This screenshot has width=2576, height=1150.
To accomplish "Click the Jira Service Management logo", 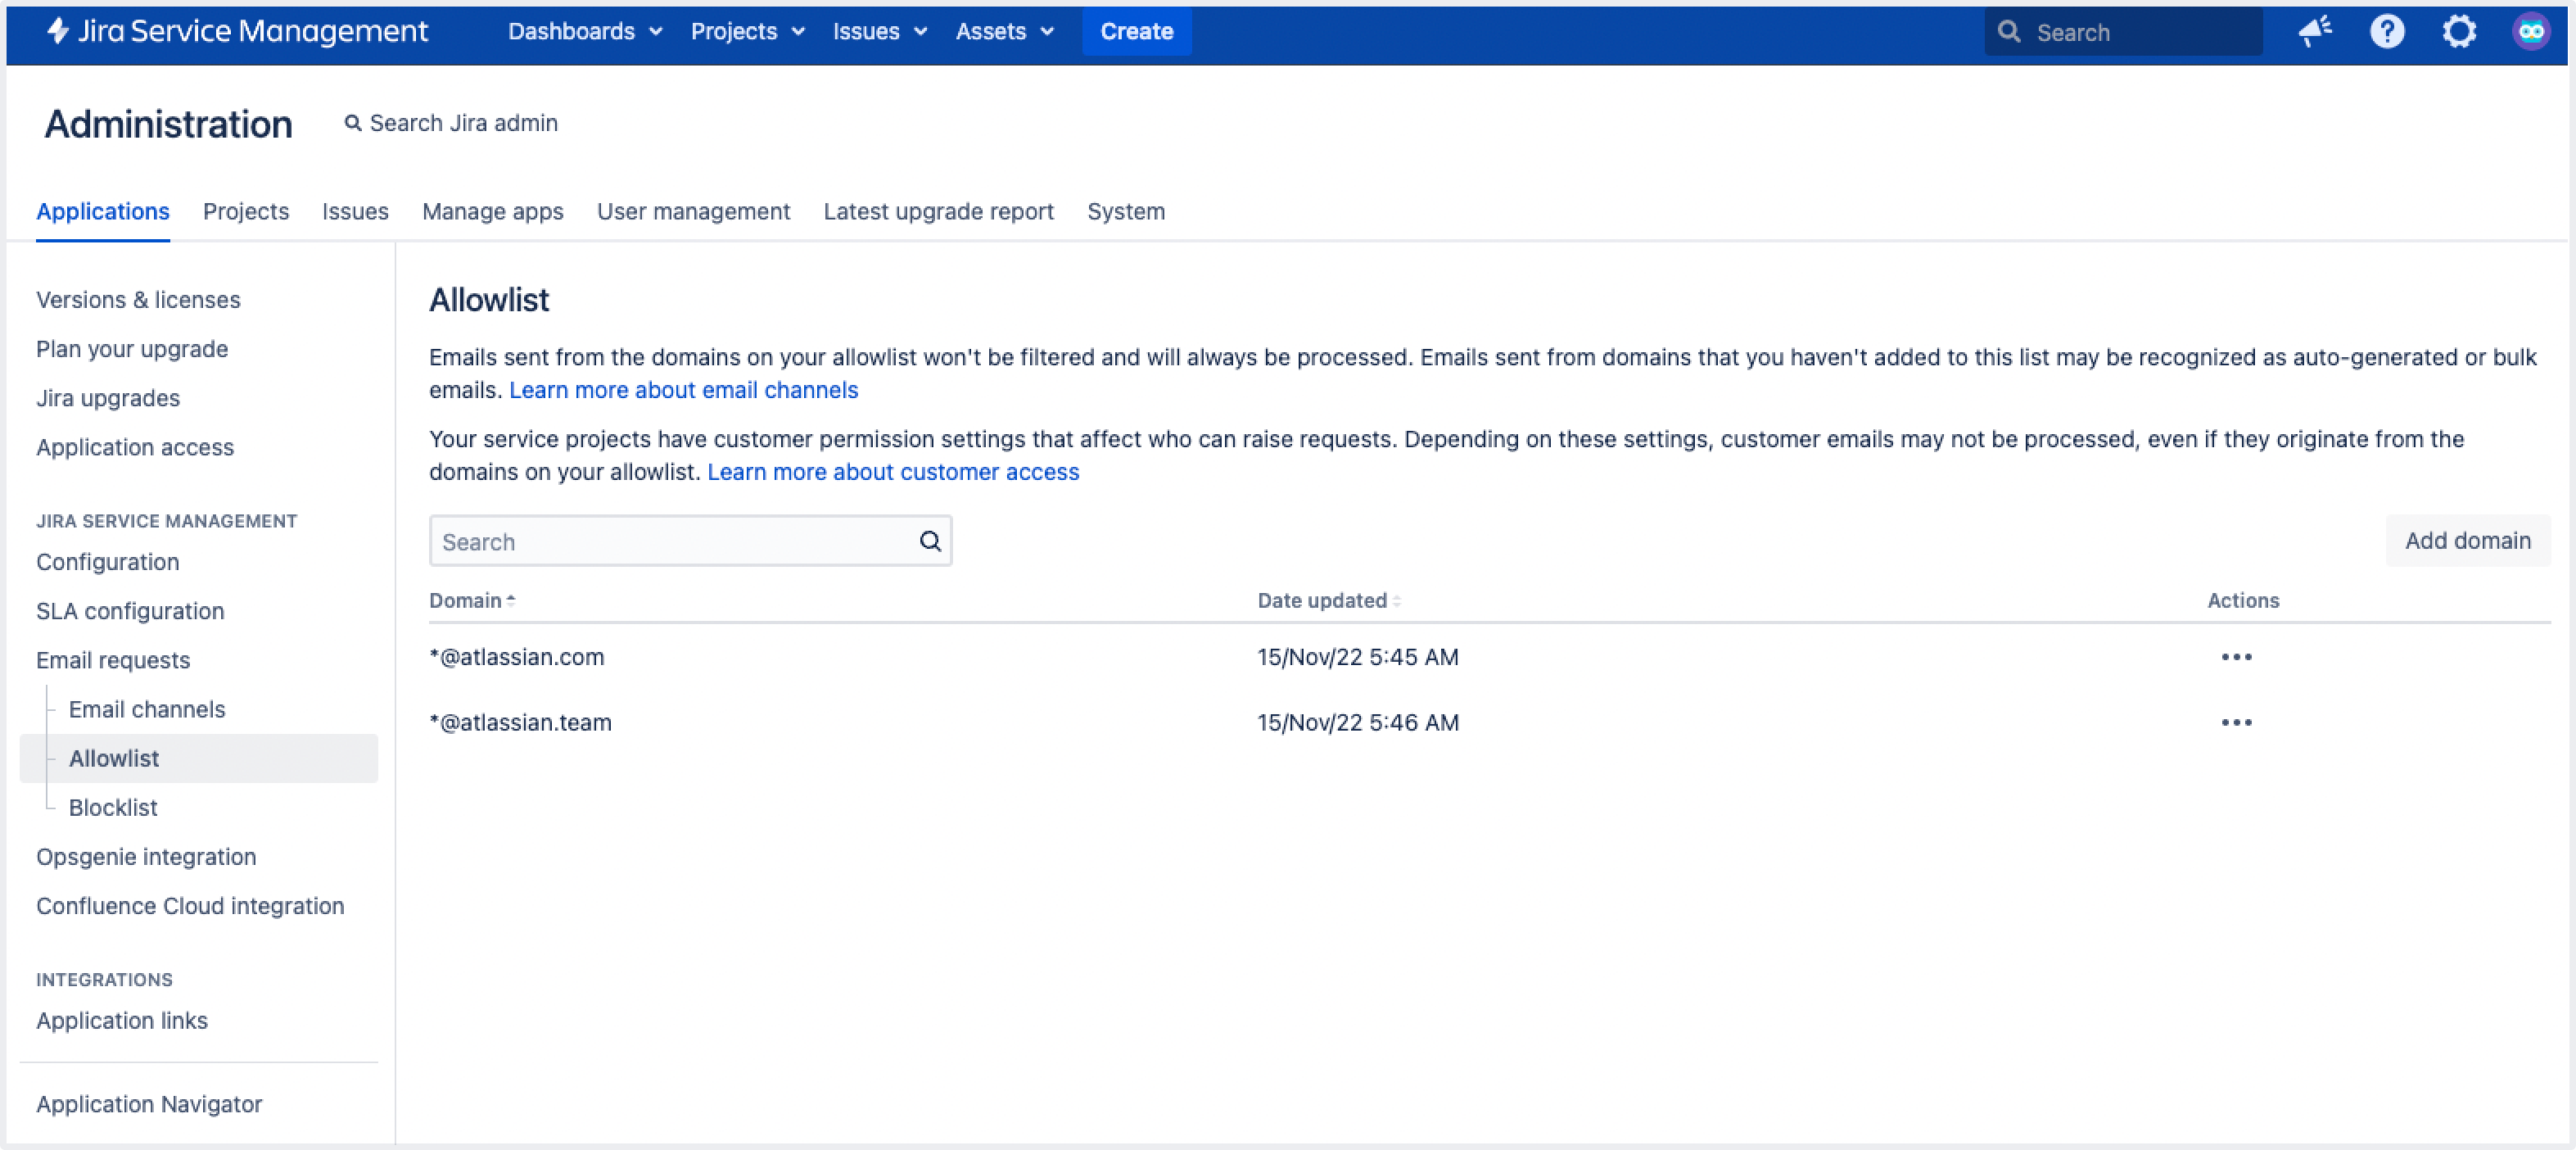I will (238, 31).
